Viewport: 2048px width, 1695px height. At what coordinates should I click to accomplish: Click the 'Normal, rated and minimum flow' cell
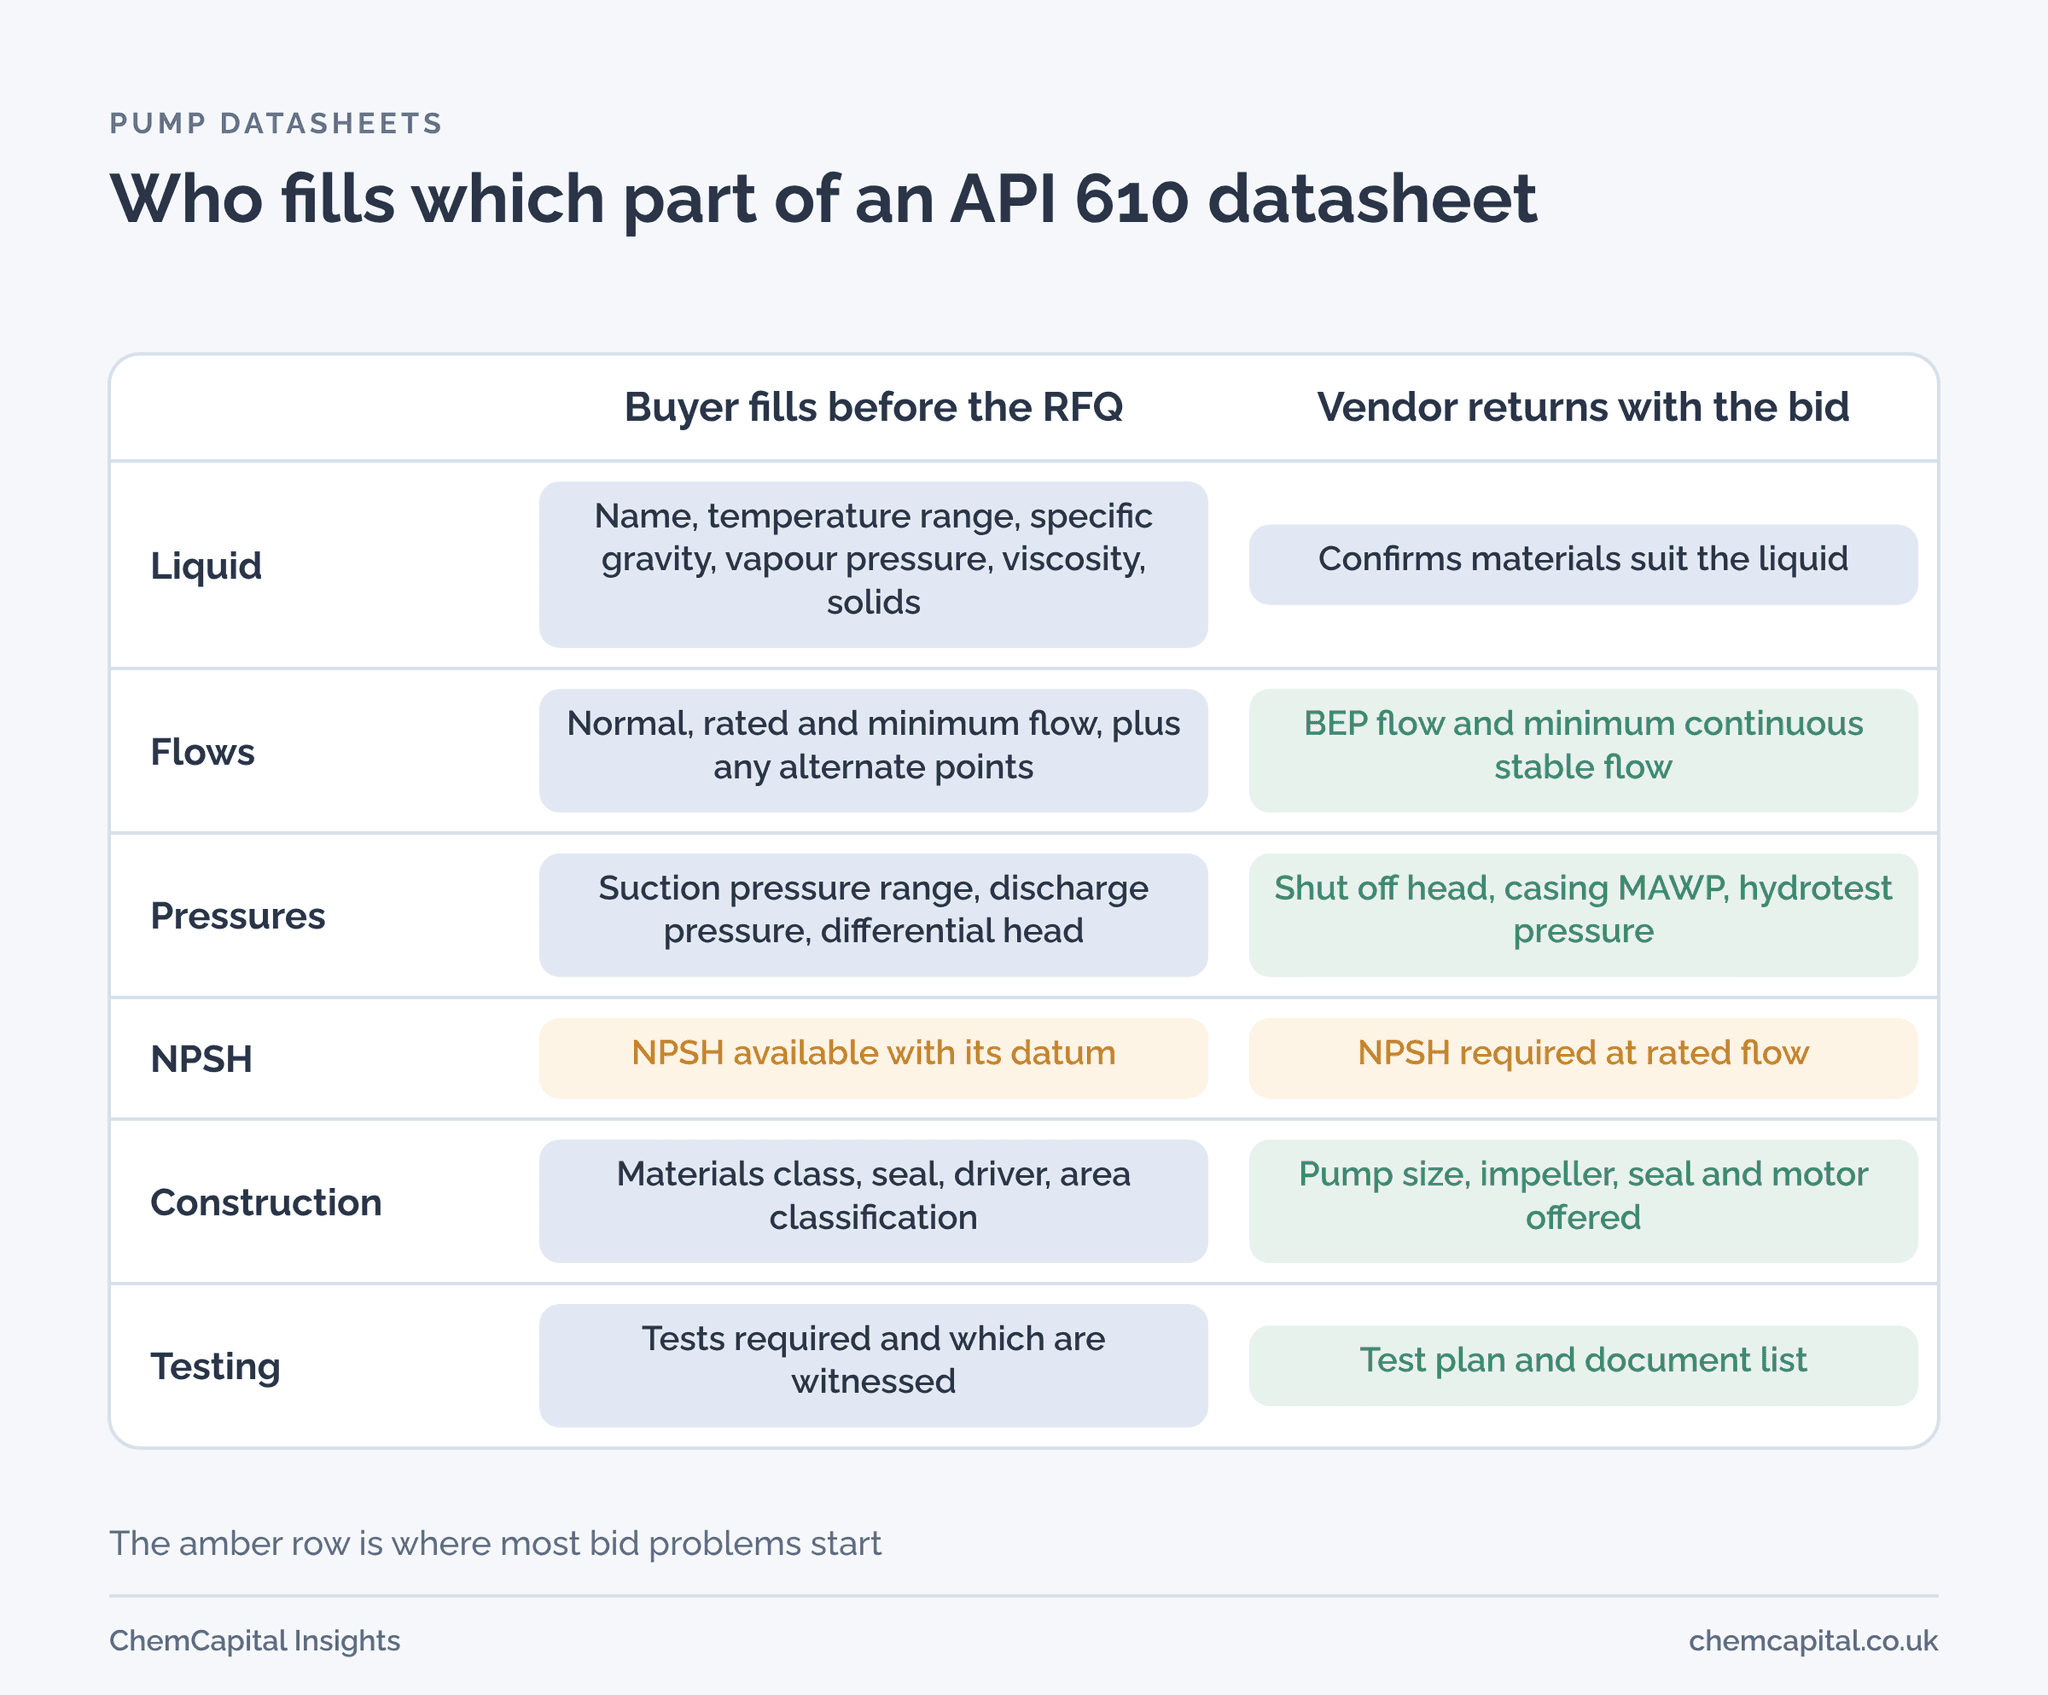(x=873, y=750)
